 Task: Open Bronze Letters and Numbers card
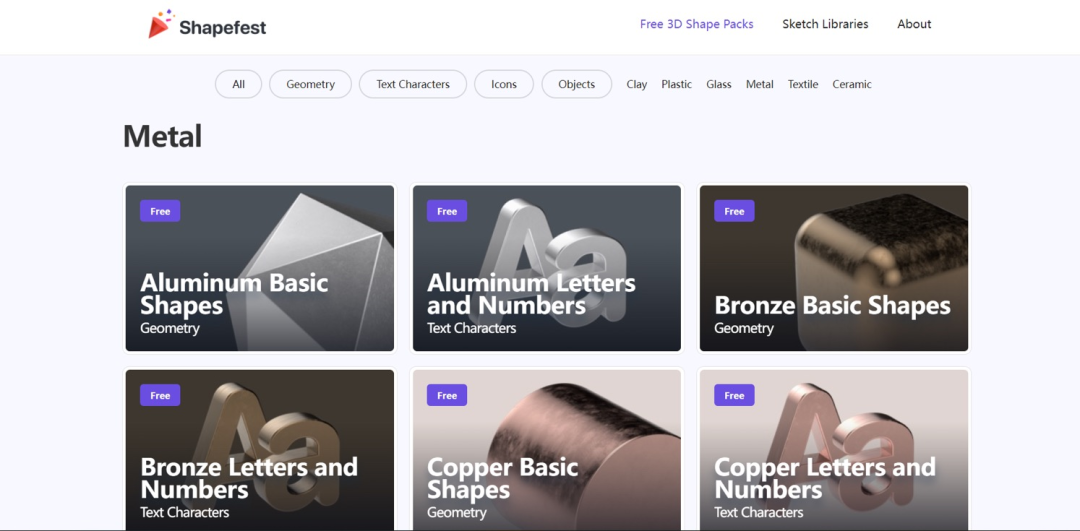tap(260, 450)
